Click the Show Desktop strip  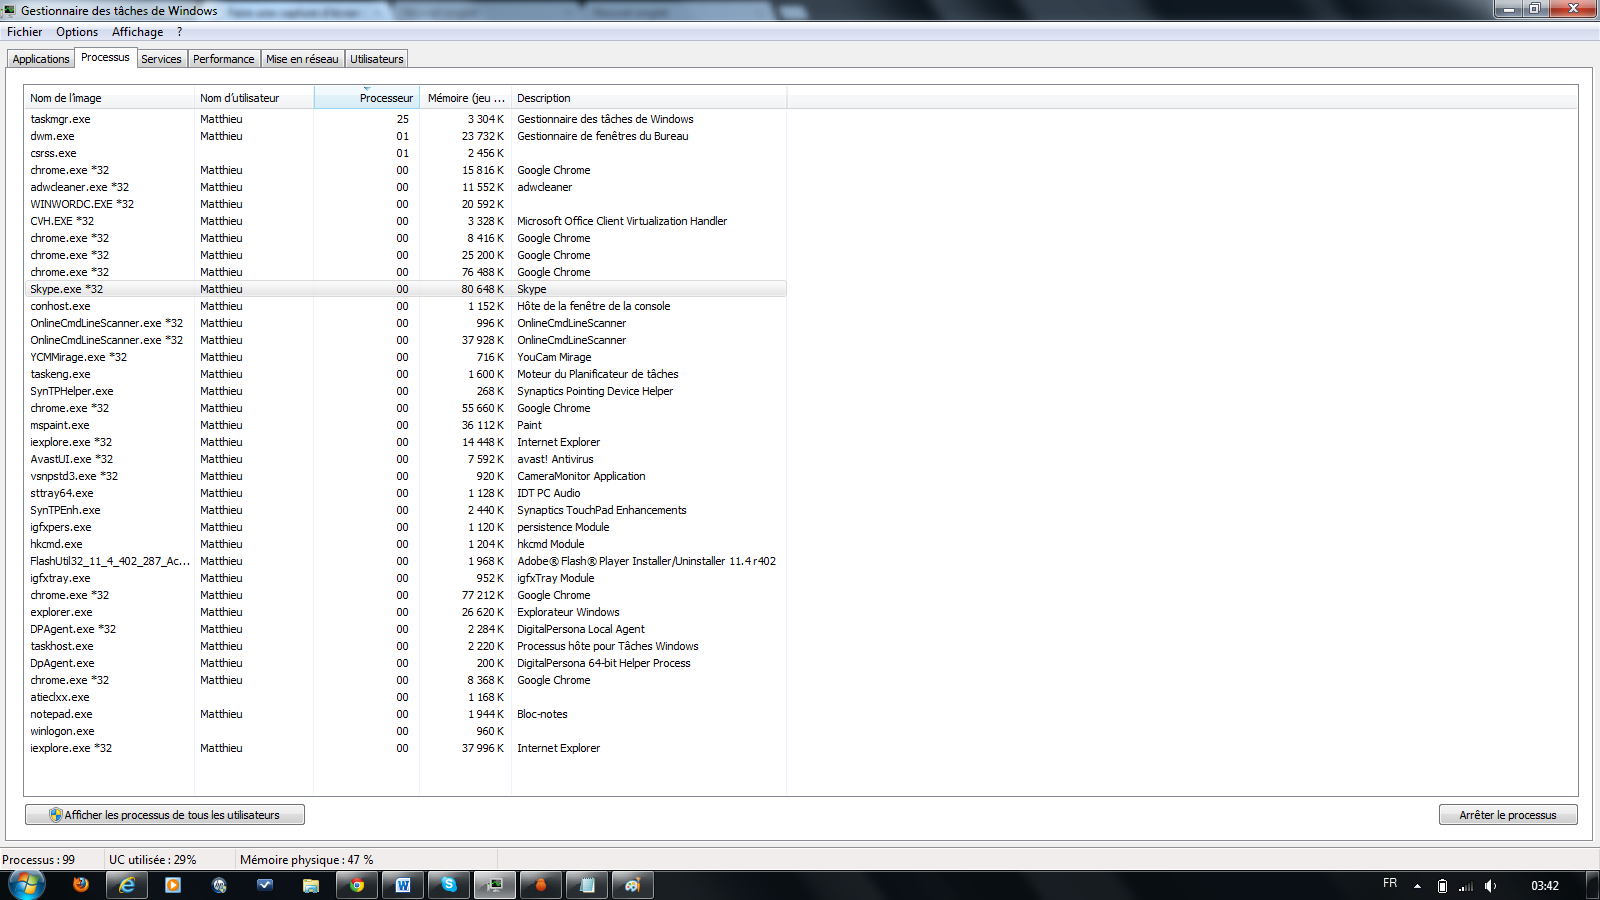click(1593, 885)
